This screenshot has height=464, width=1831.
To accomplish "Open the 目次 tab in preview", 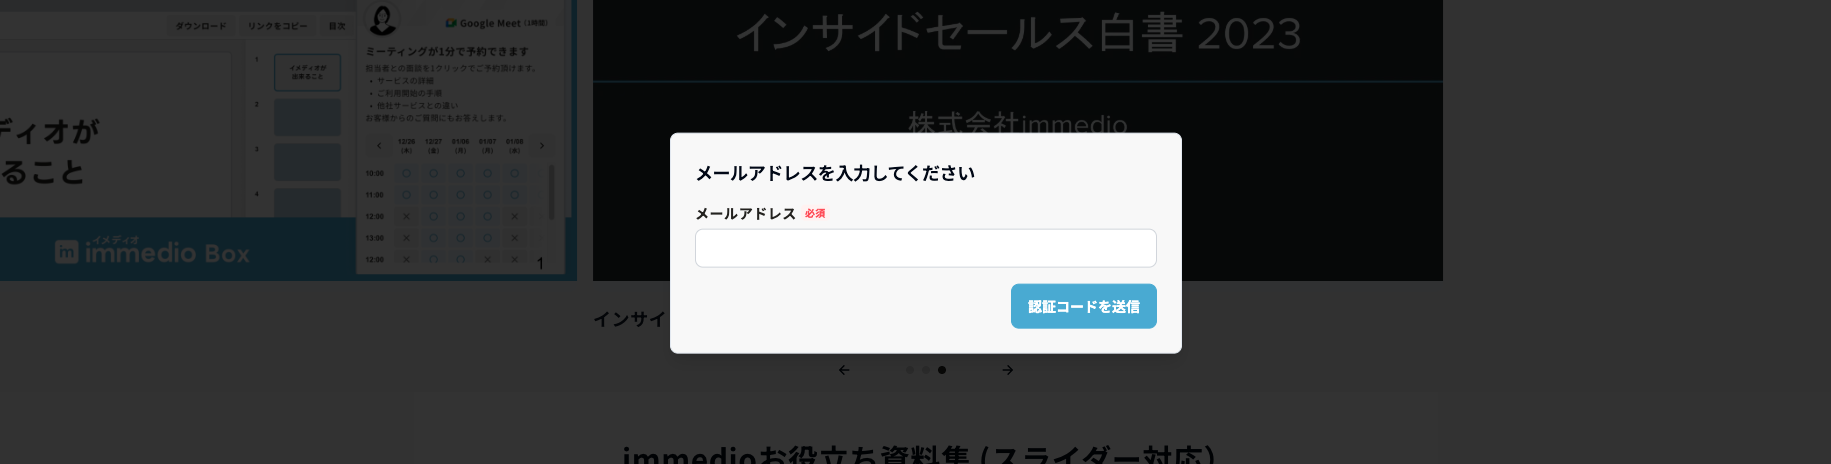I will tap(337, 26).
